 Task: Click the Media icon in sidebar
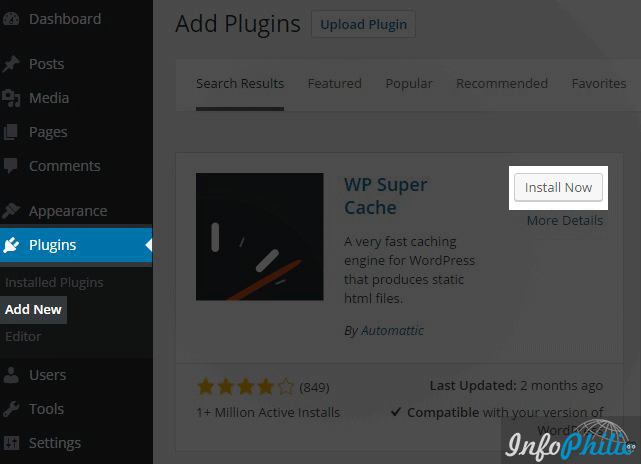11,98
